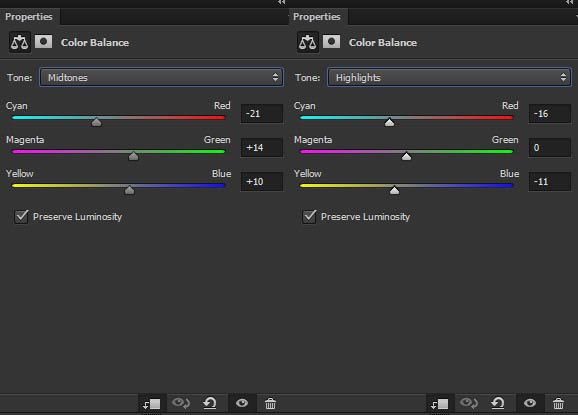The image size is (578, 415).
Task: Click layer mask icon in Highlights panel
Action: pyautogui.click(x=331, y=42)
